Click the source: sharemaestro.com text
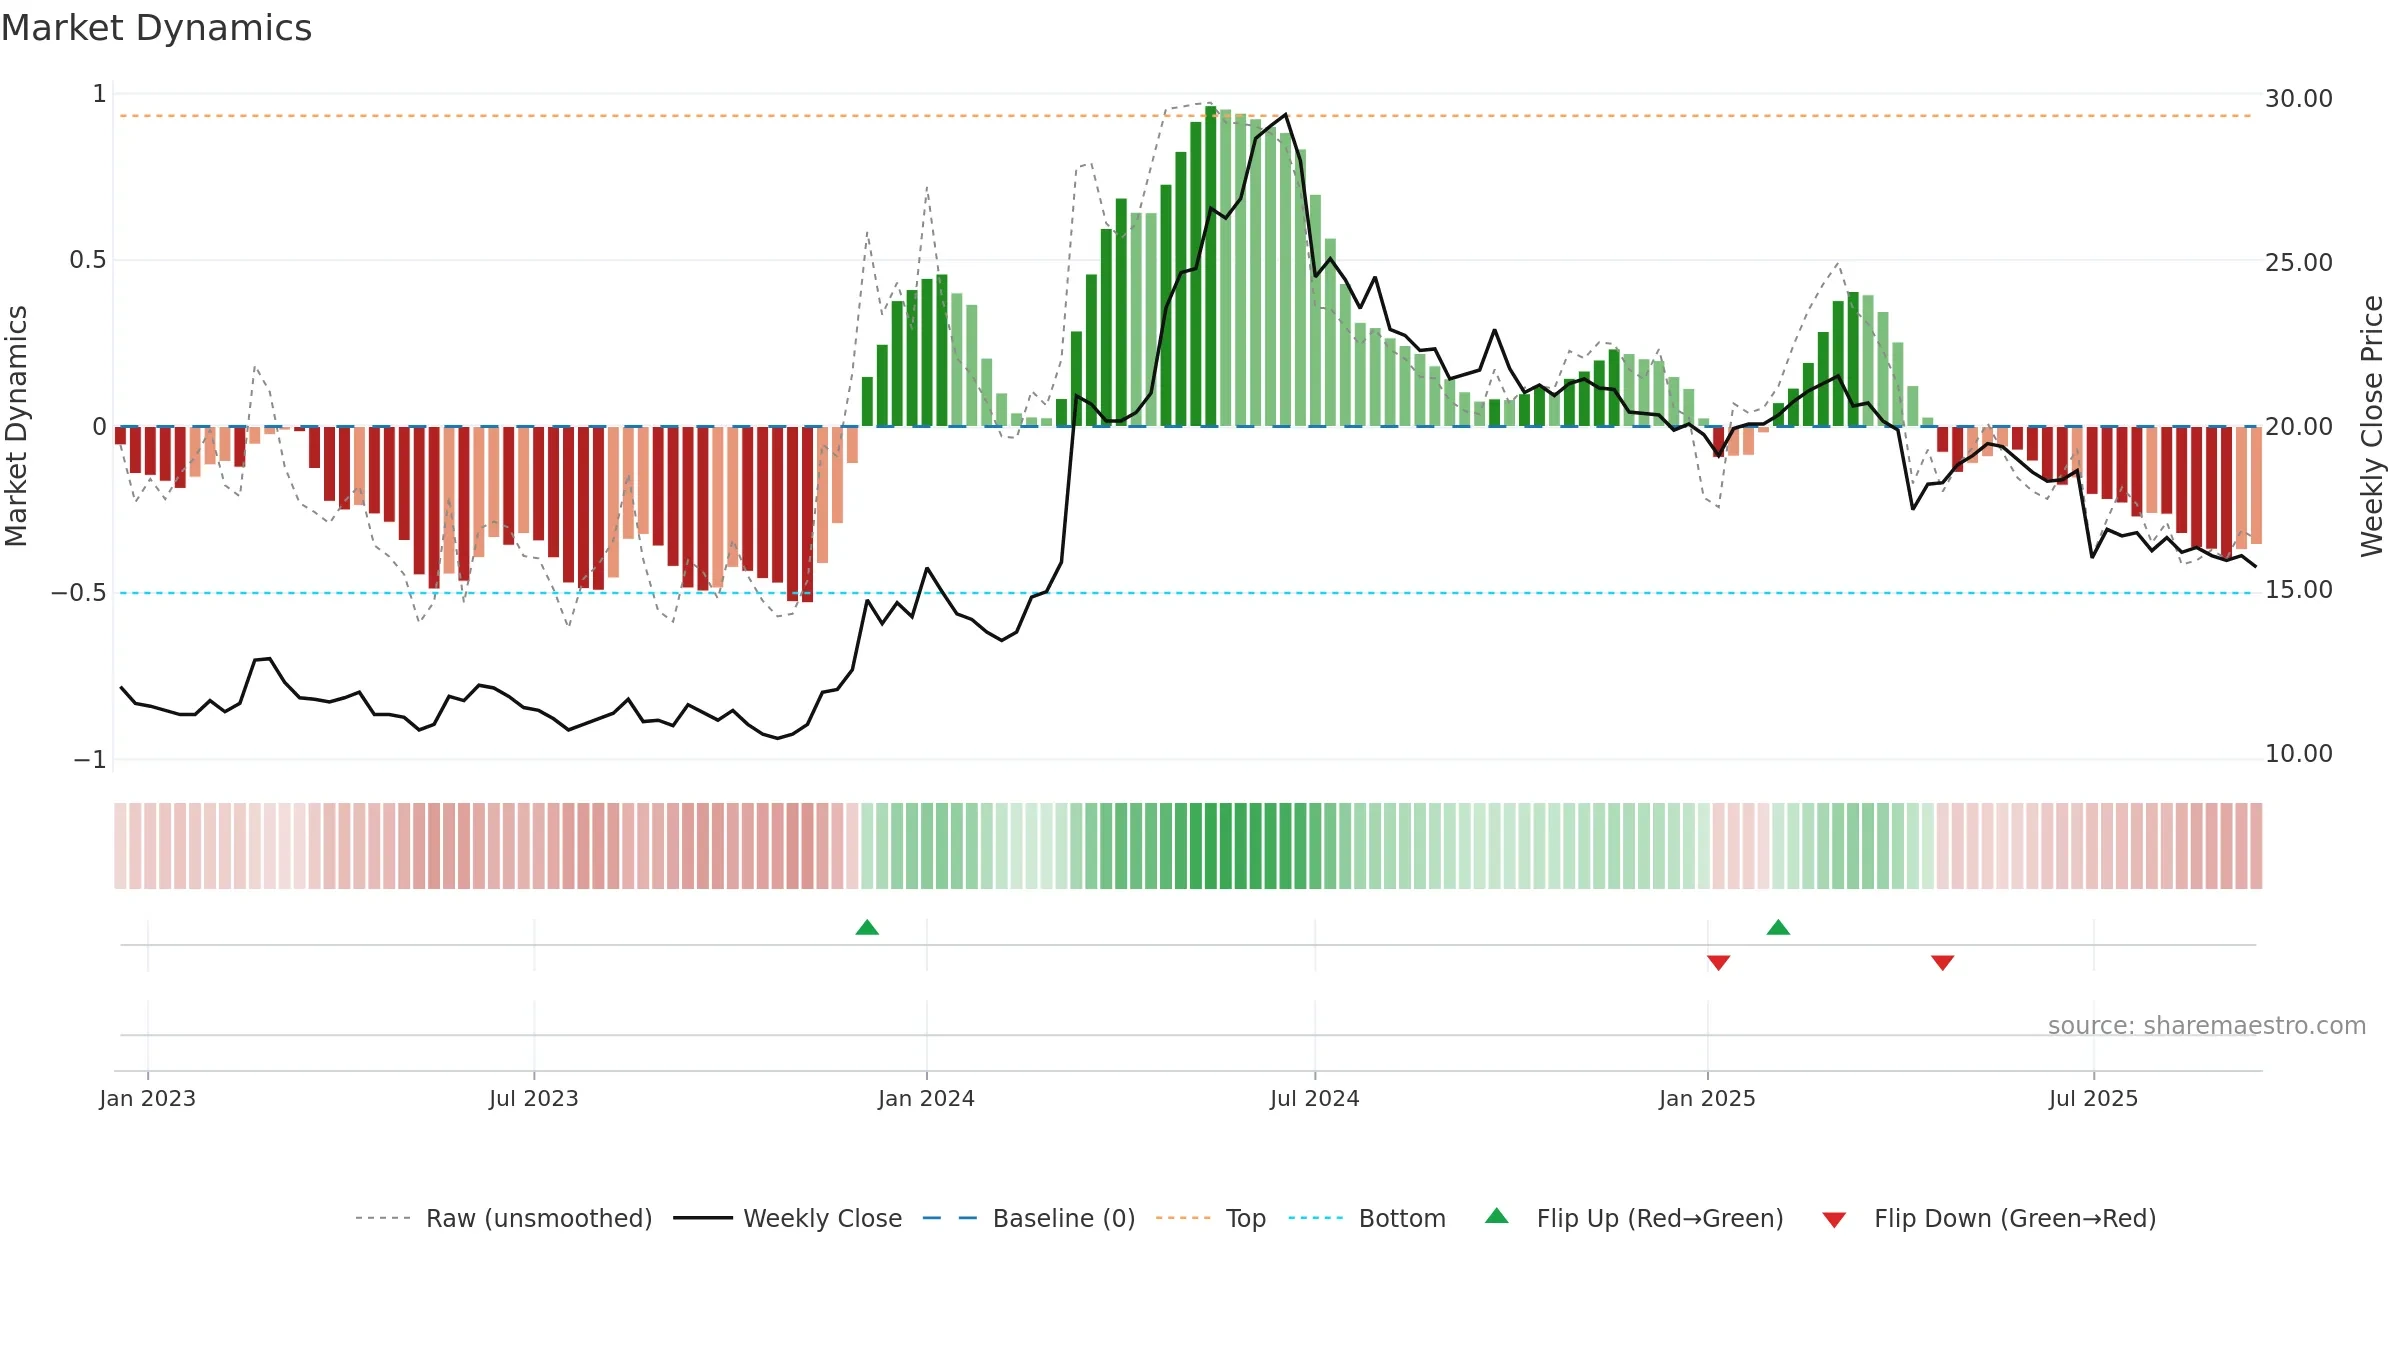2400x1350 pixels. [x=2207, y=1026]
